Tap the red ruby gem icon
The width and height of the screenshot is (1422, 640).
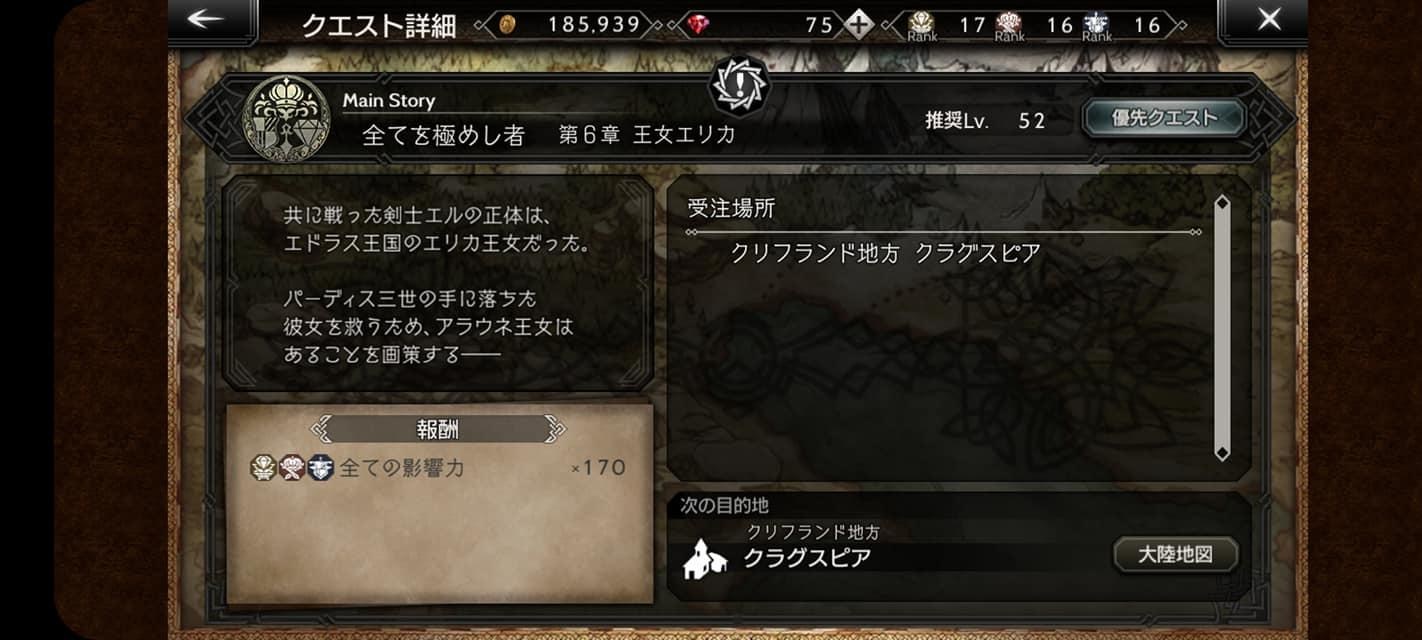(698, 24)
